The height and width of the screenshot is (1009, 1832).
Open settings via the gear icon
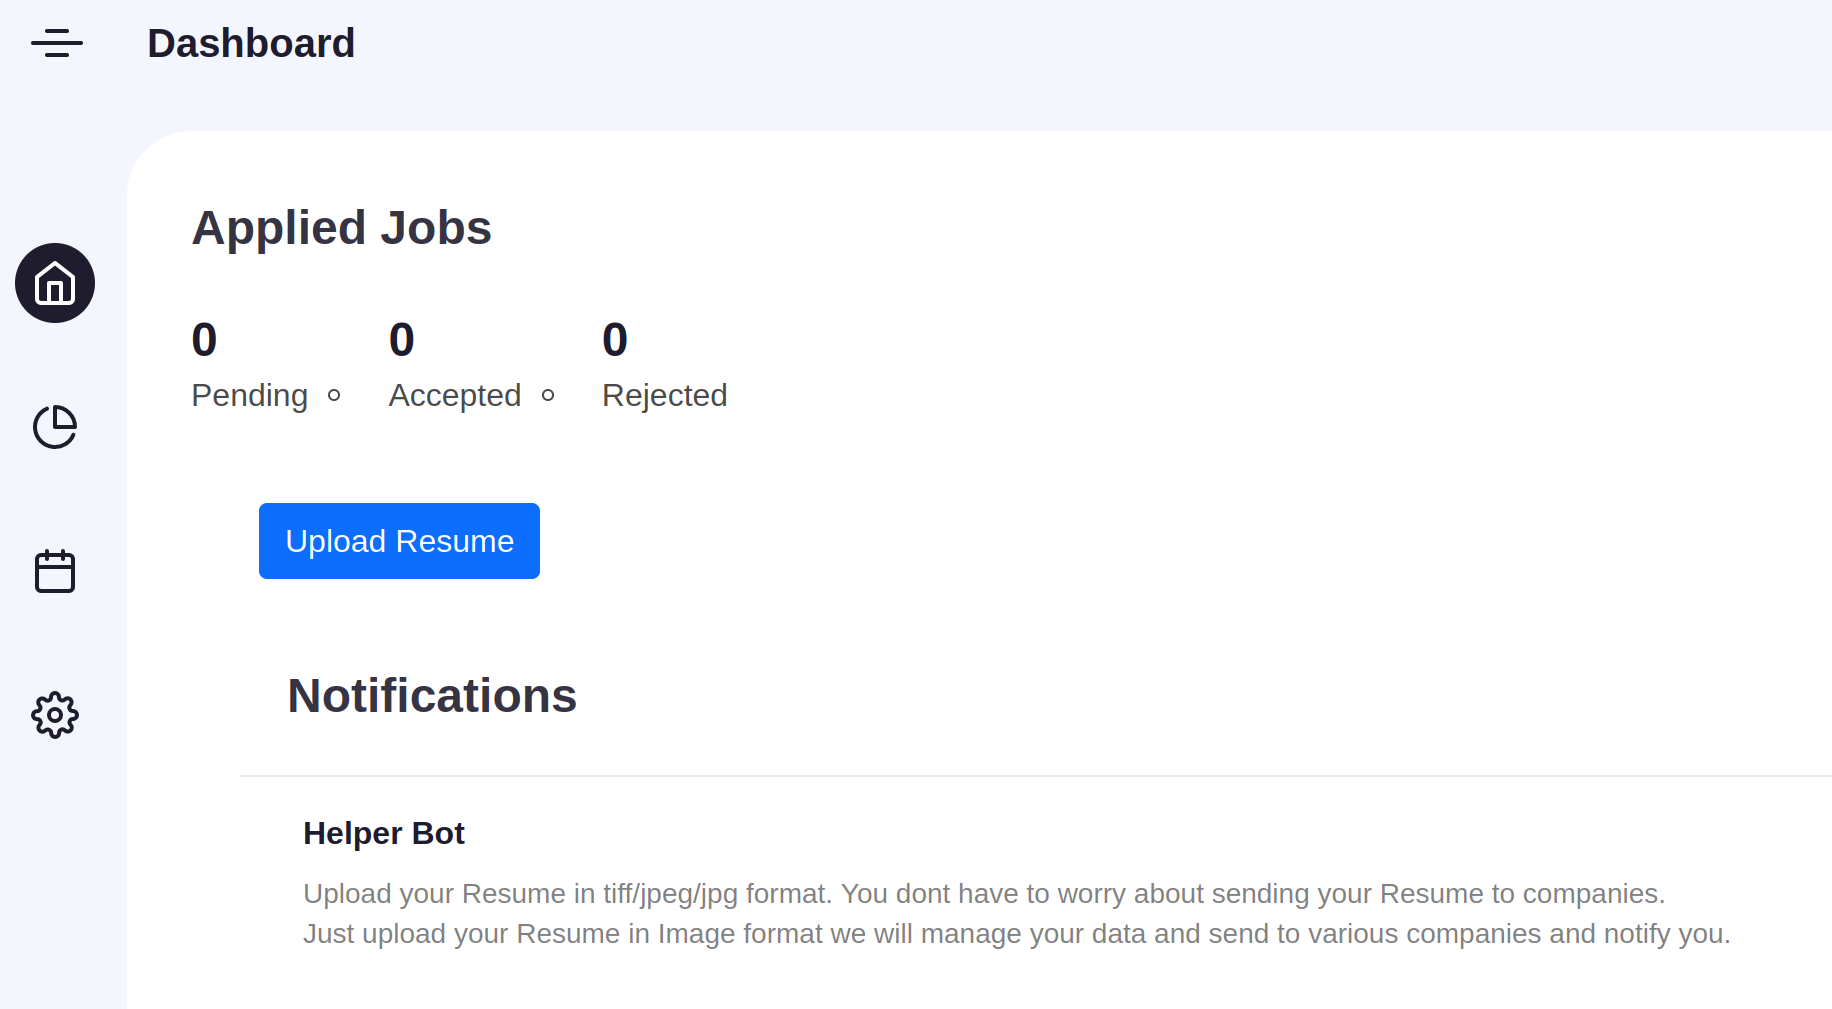pos(55,715)
